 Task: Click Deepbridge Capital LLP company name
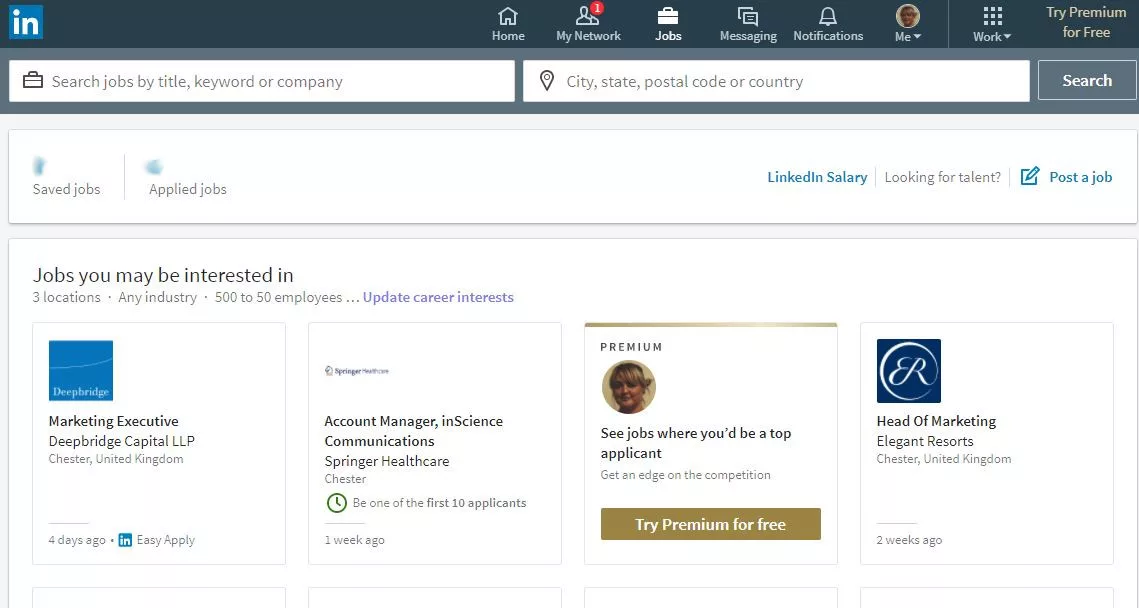[121, 441]
